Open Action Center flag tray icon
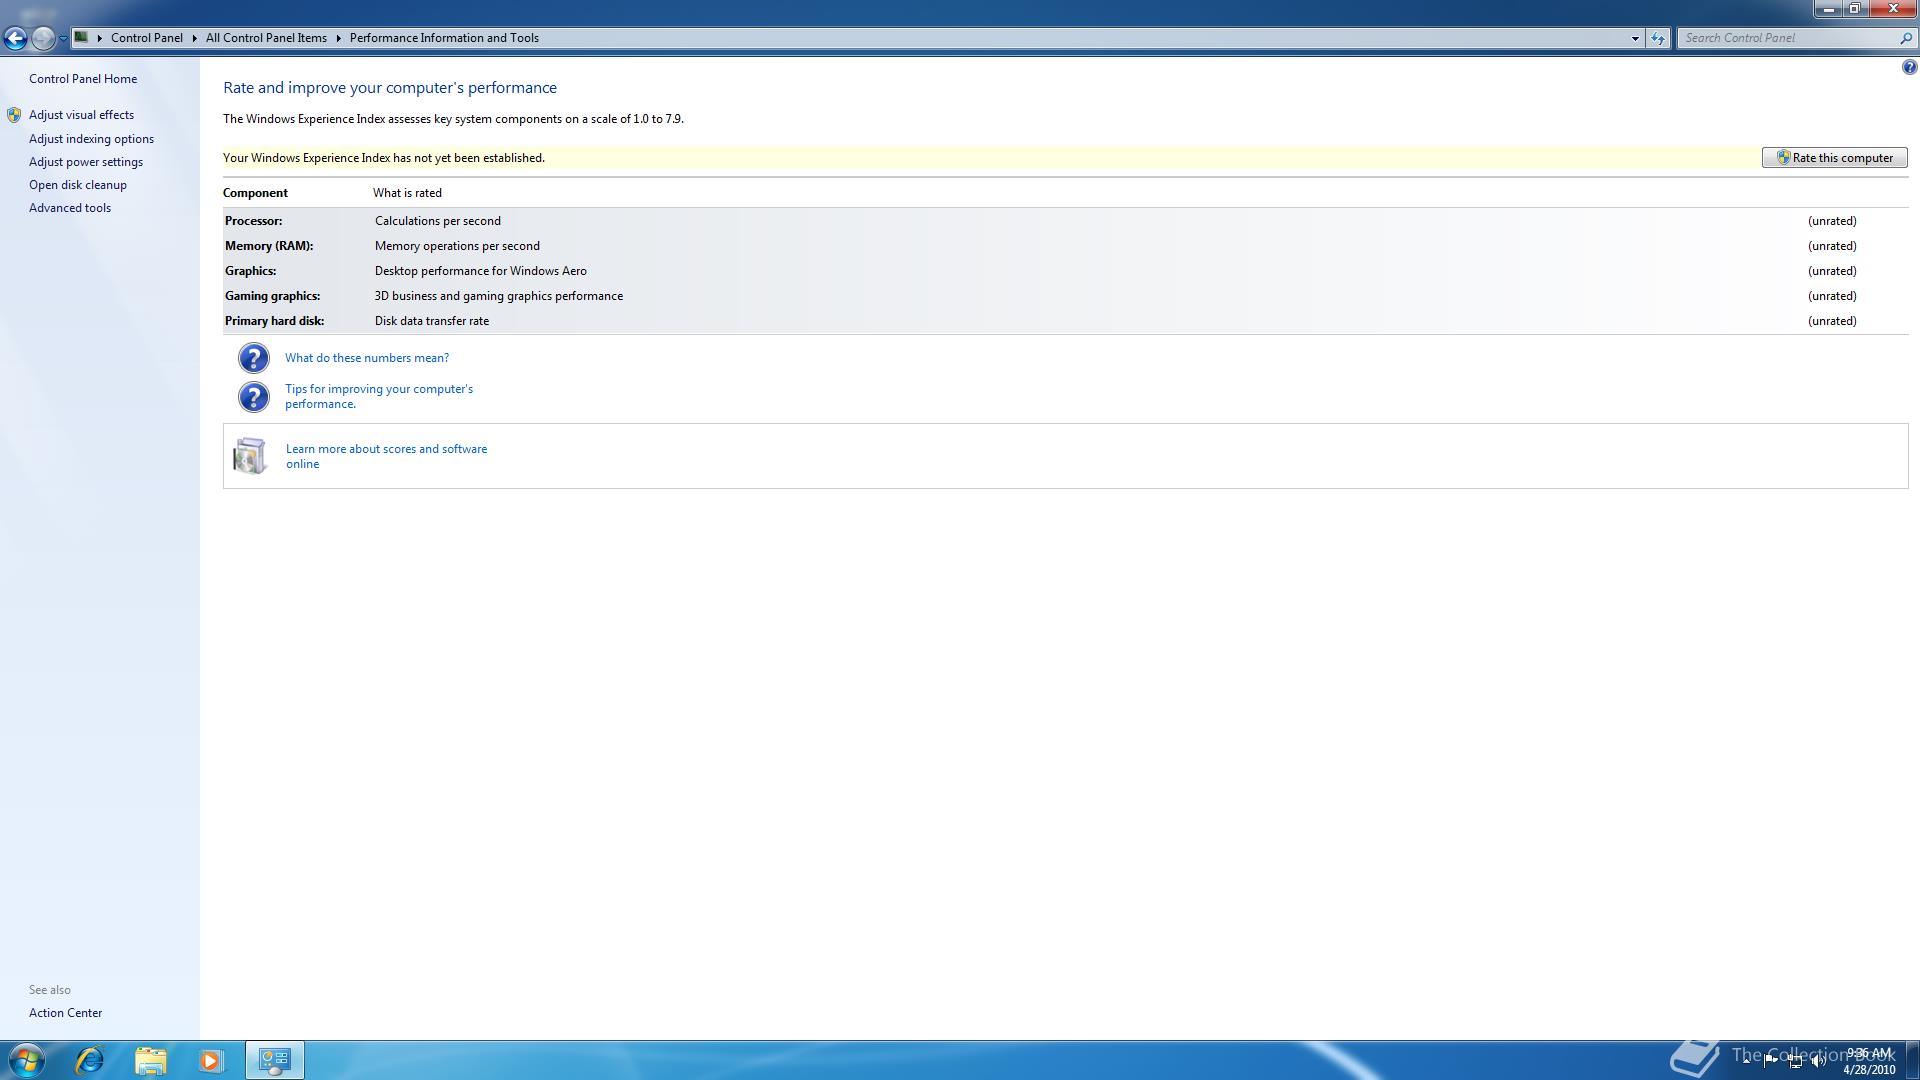 coord(1771,1061)
